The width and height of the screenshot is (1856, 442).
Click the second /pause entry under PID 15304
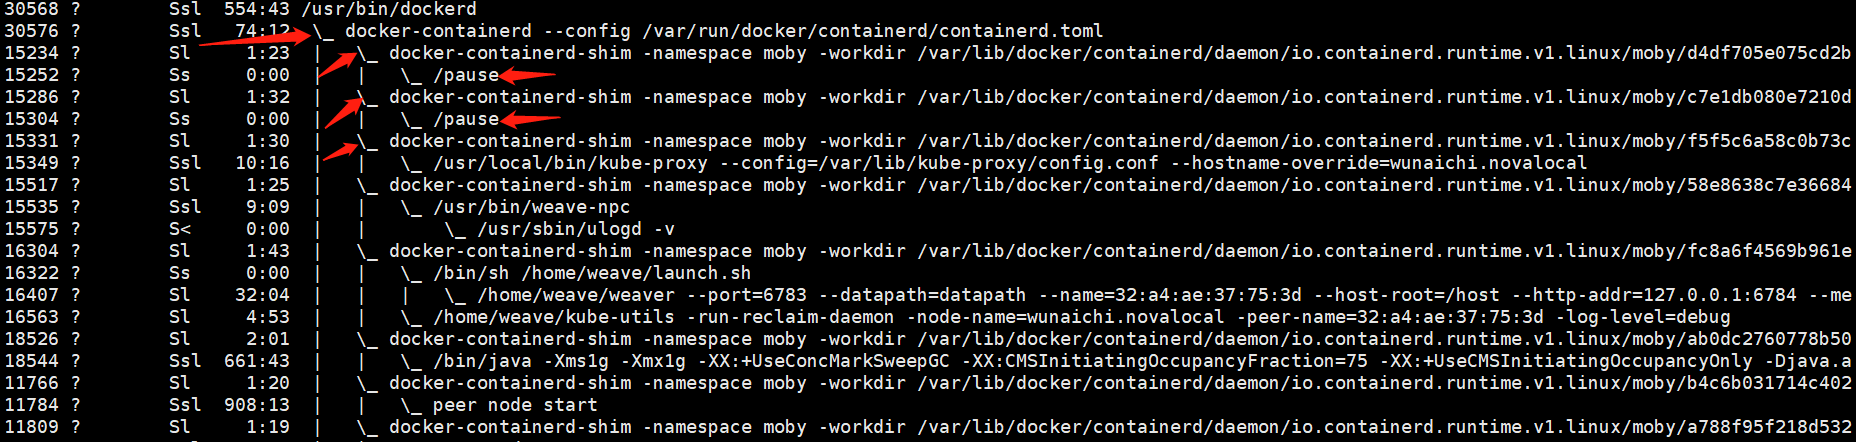[466, 119]
